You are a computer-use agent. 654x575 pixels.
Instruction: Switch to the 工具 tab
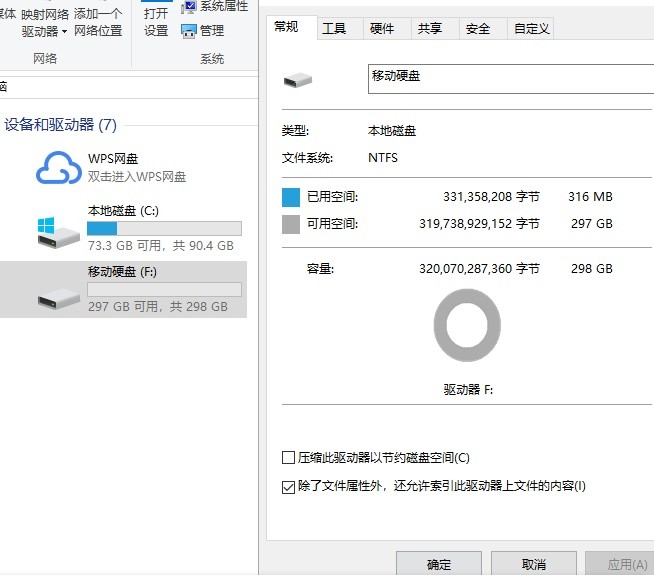(x=340, y=28)
